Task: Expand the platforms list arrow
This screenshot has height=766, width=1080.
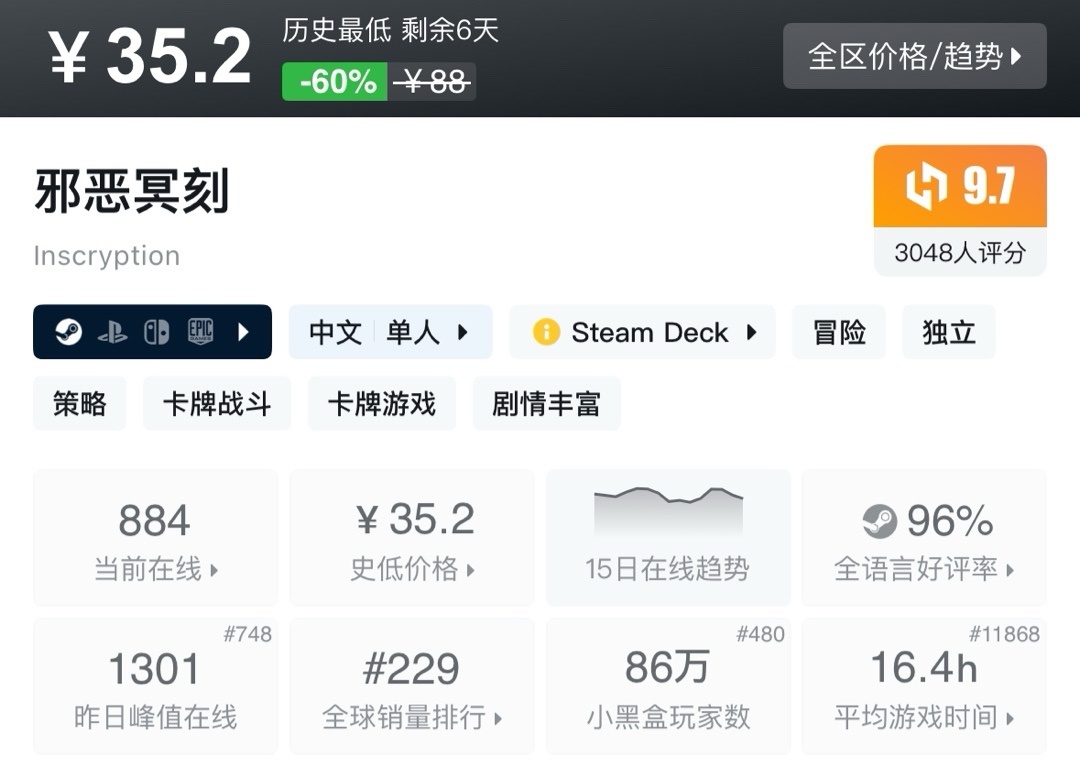Action: tap(243, 332)
